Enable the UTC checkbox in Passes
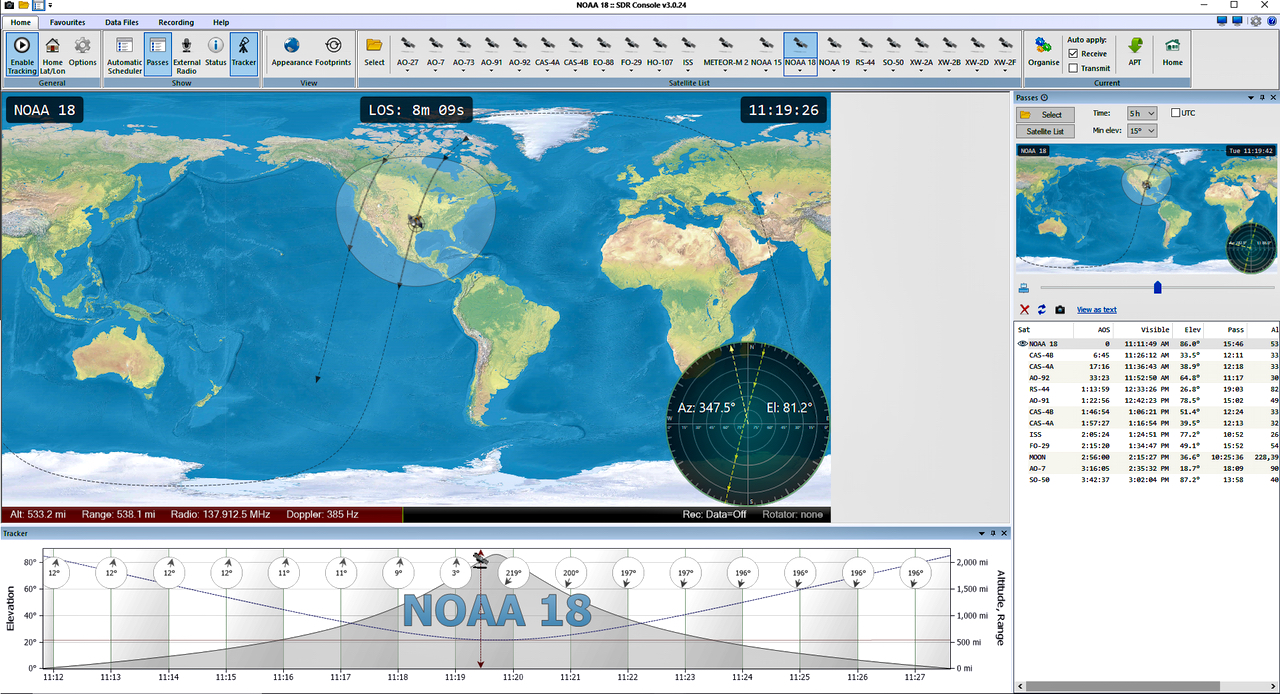This screenshot has height=694, width=1280. tap(1175, 113)
